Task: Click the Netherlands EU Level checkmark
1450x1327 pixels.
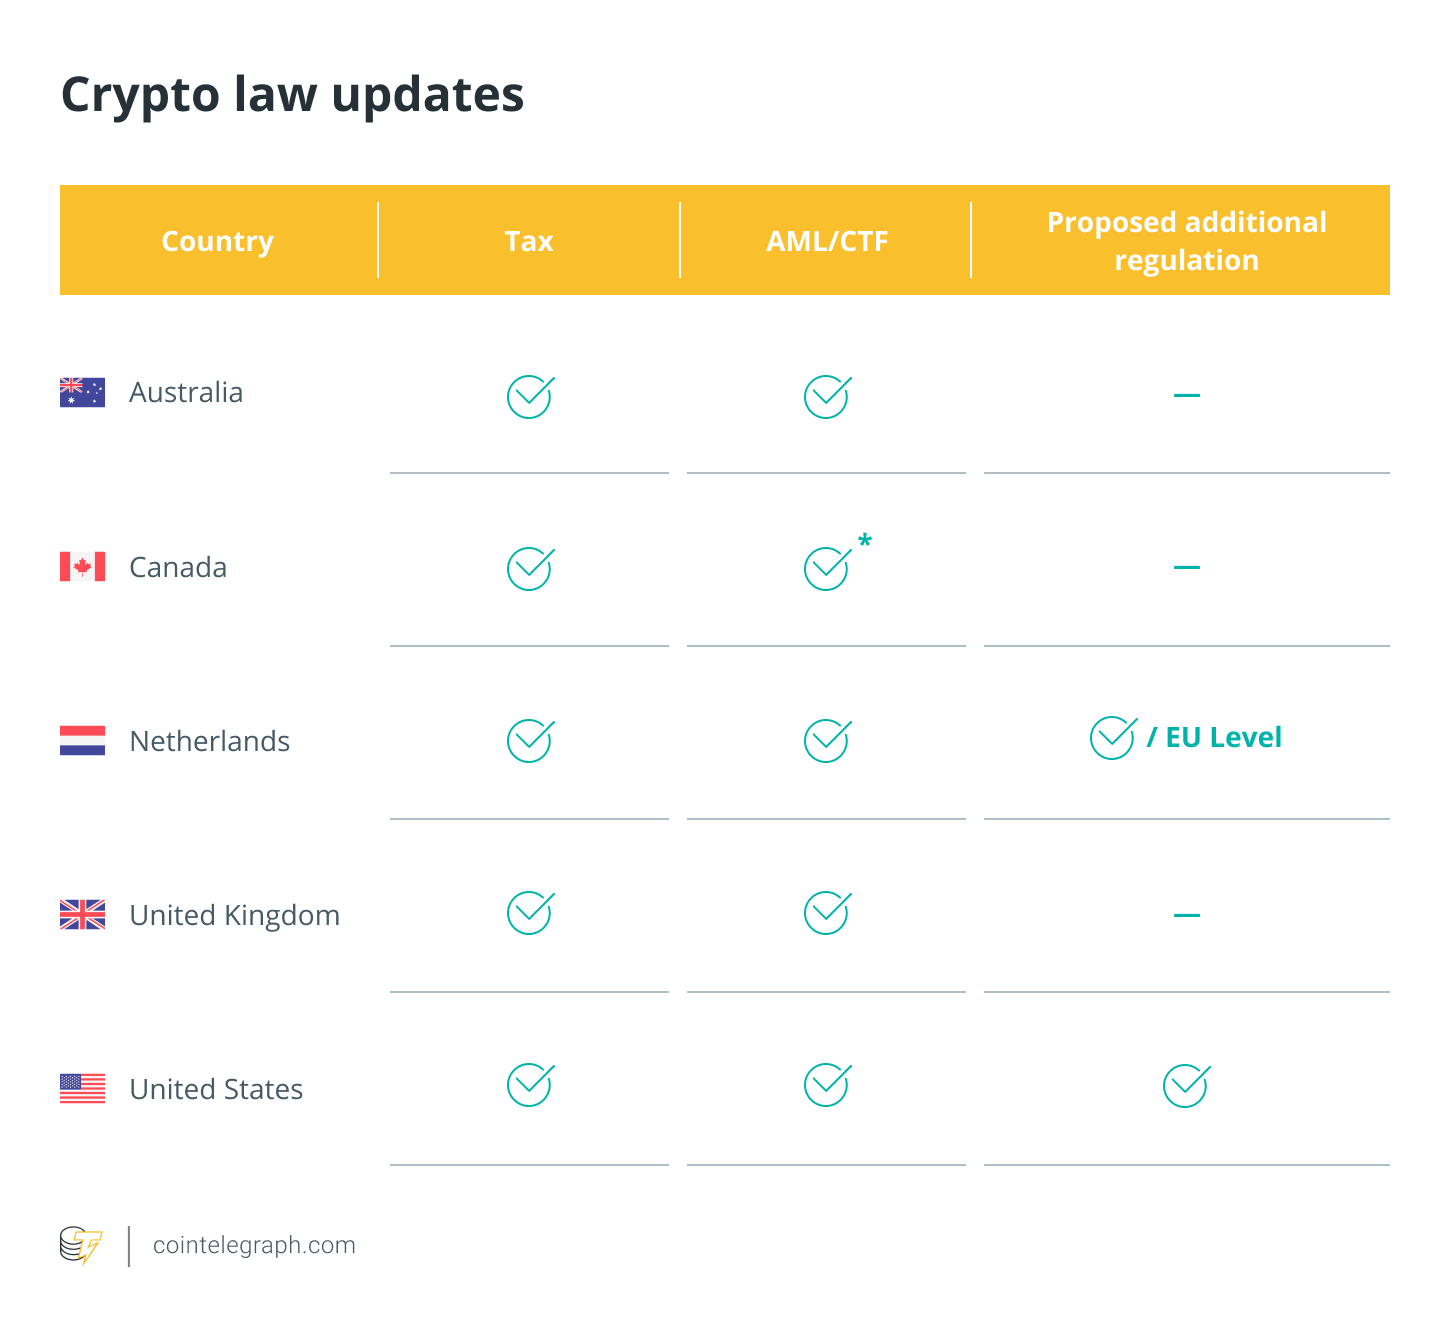Action: tap(1113, 738)
